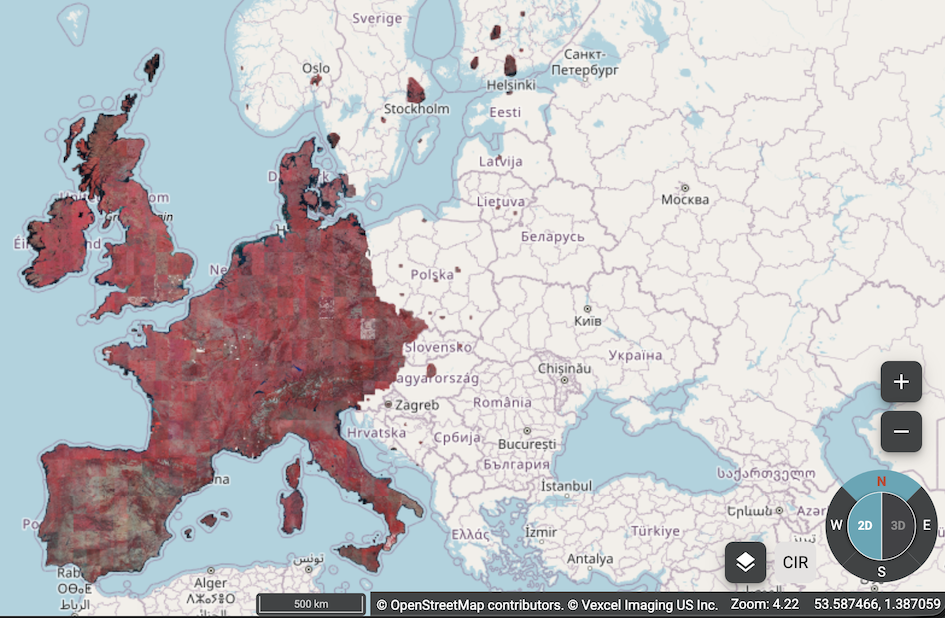Screen dimensions: 945x618
Task: Click the Србија country label
Action: tap(457, 438)
